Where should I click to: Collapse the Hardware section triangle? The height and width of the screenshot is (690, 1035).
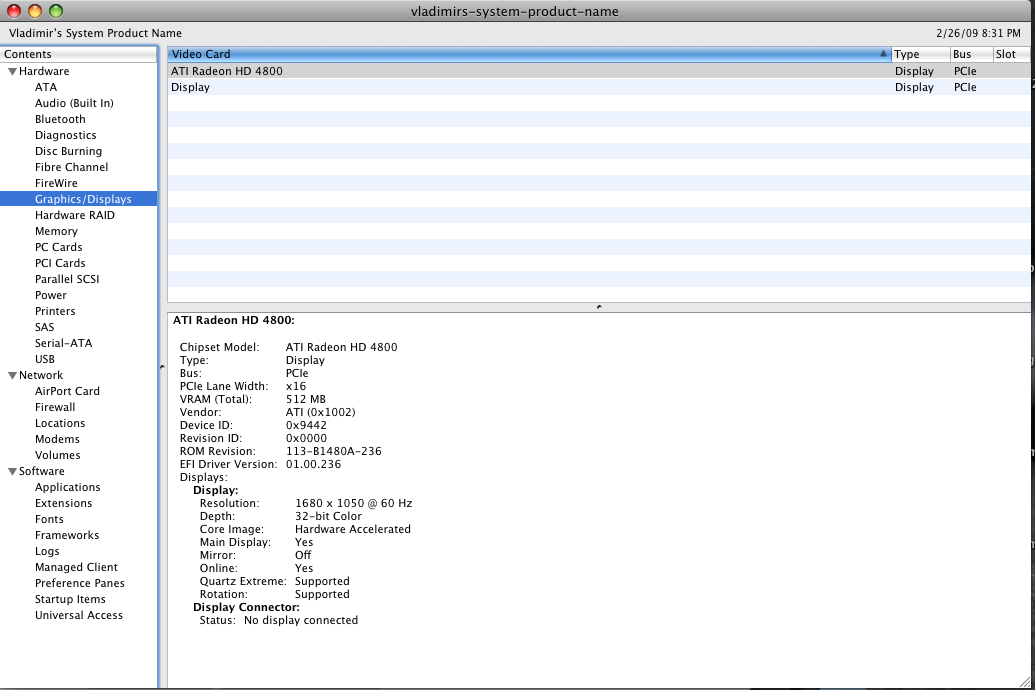tap(12, 71)
